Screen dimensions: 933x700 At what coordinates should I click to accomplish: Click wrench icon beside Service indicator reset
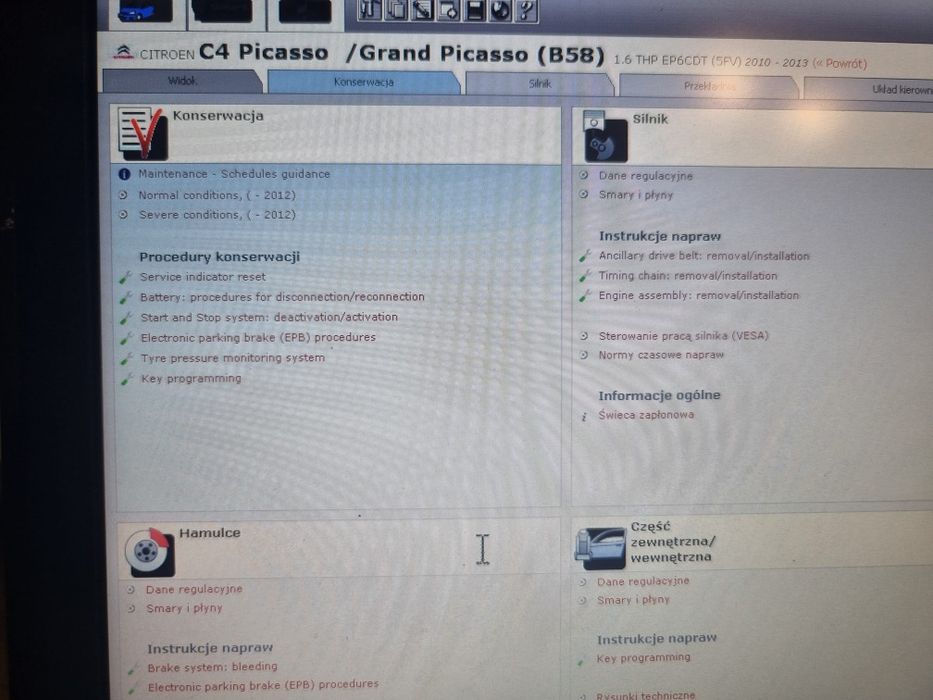125,277
